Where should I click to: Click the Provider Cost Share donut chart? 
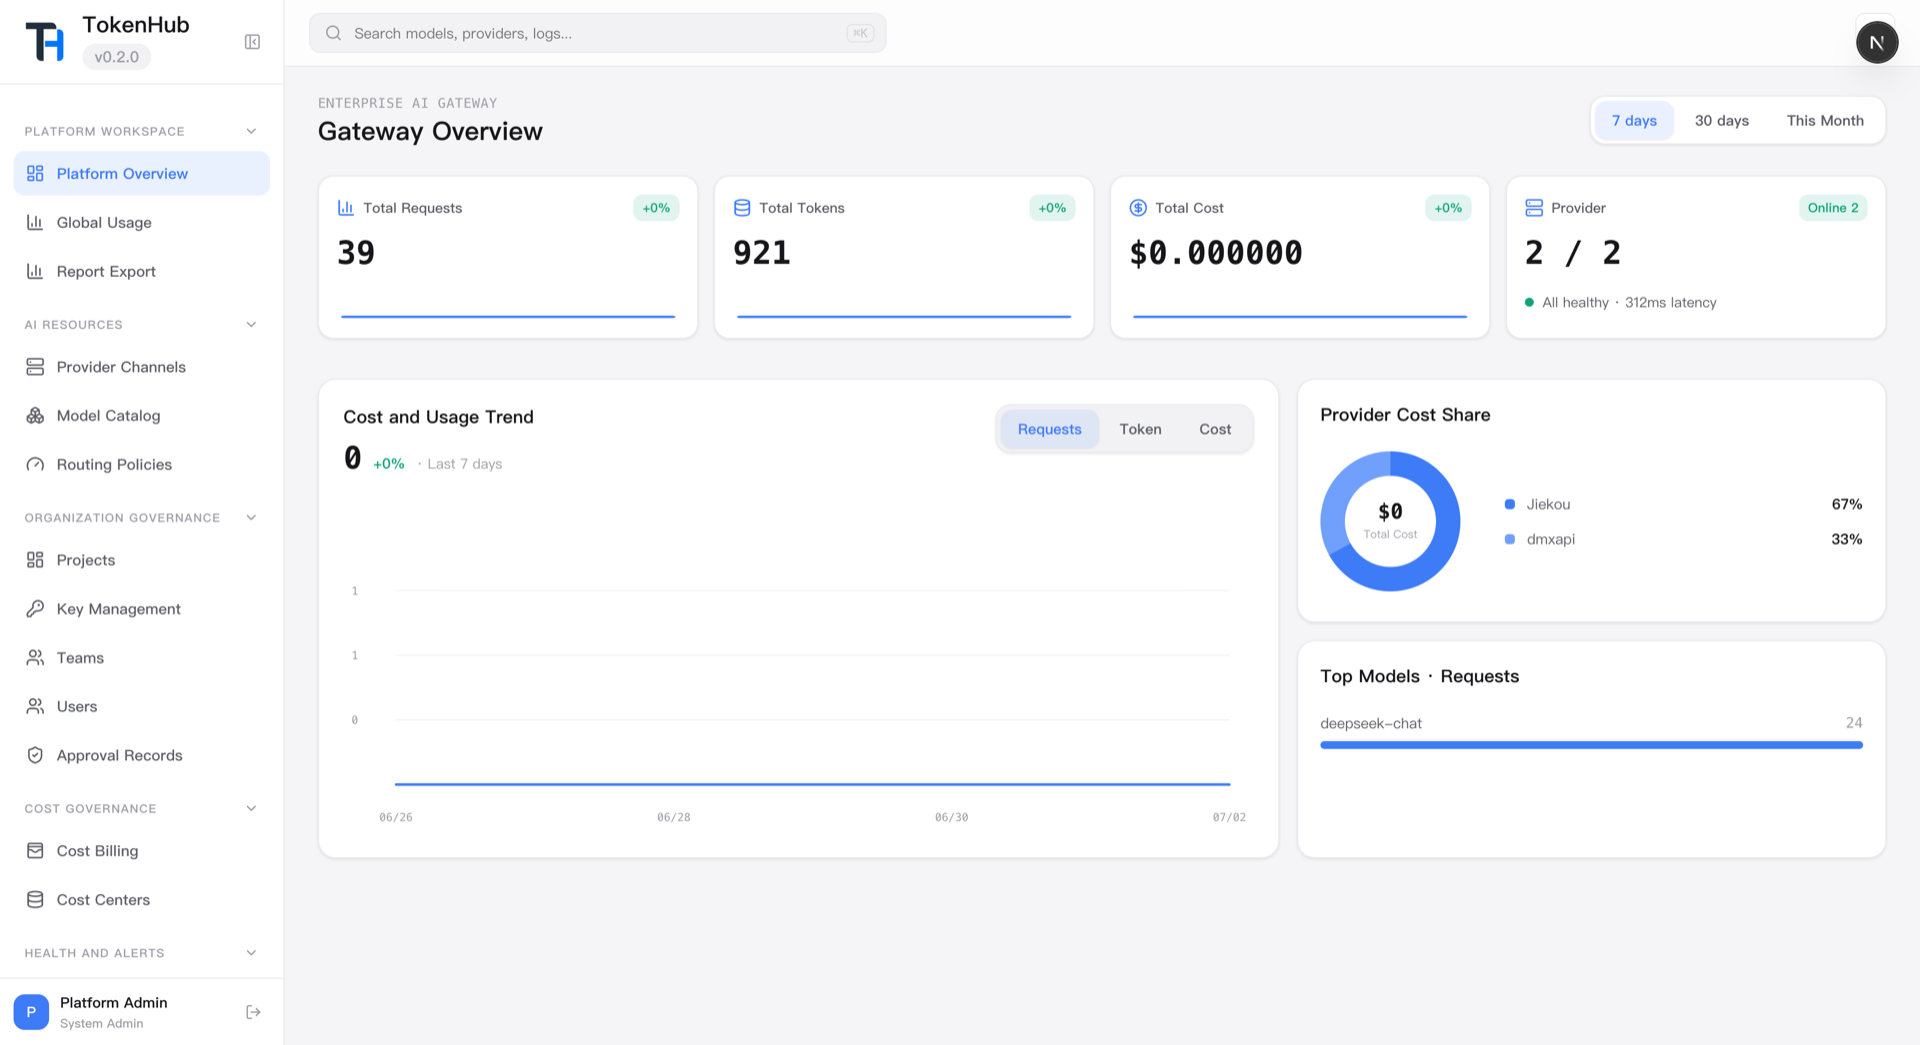(x=1390, y=521)
